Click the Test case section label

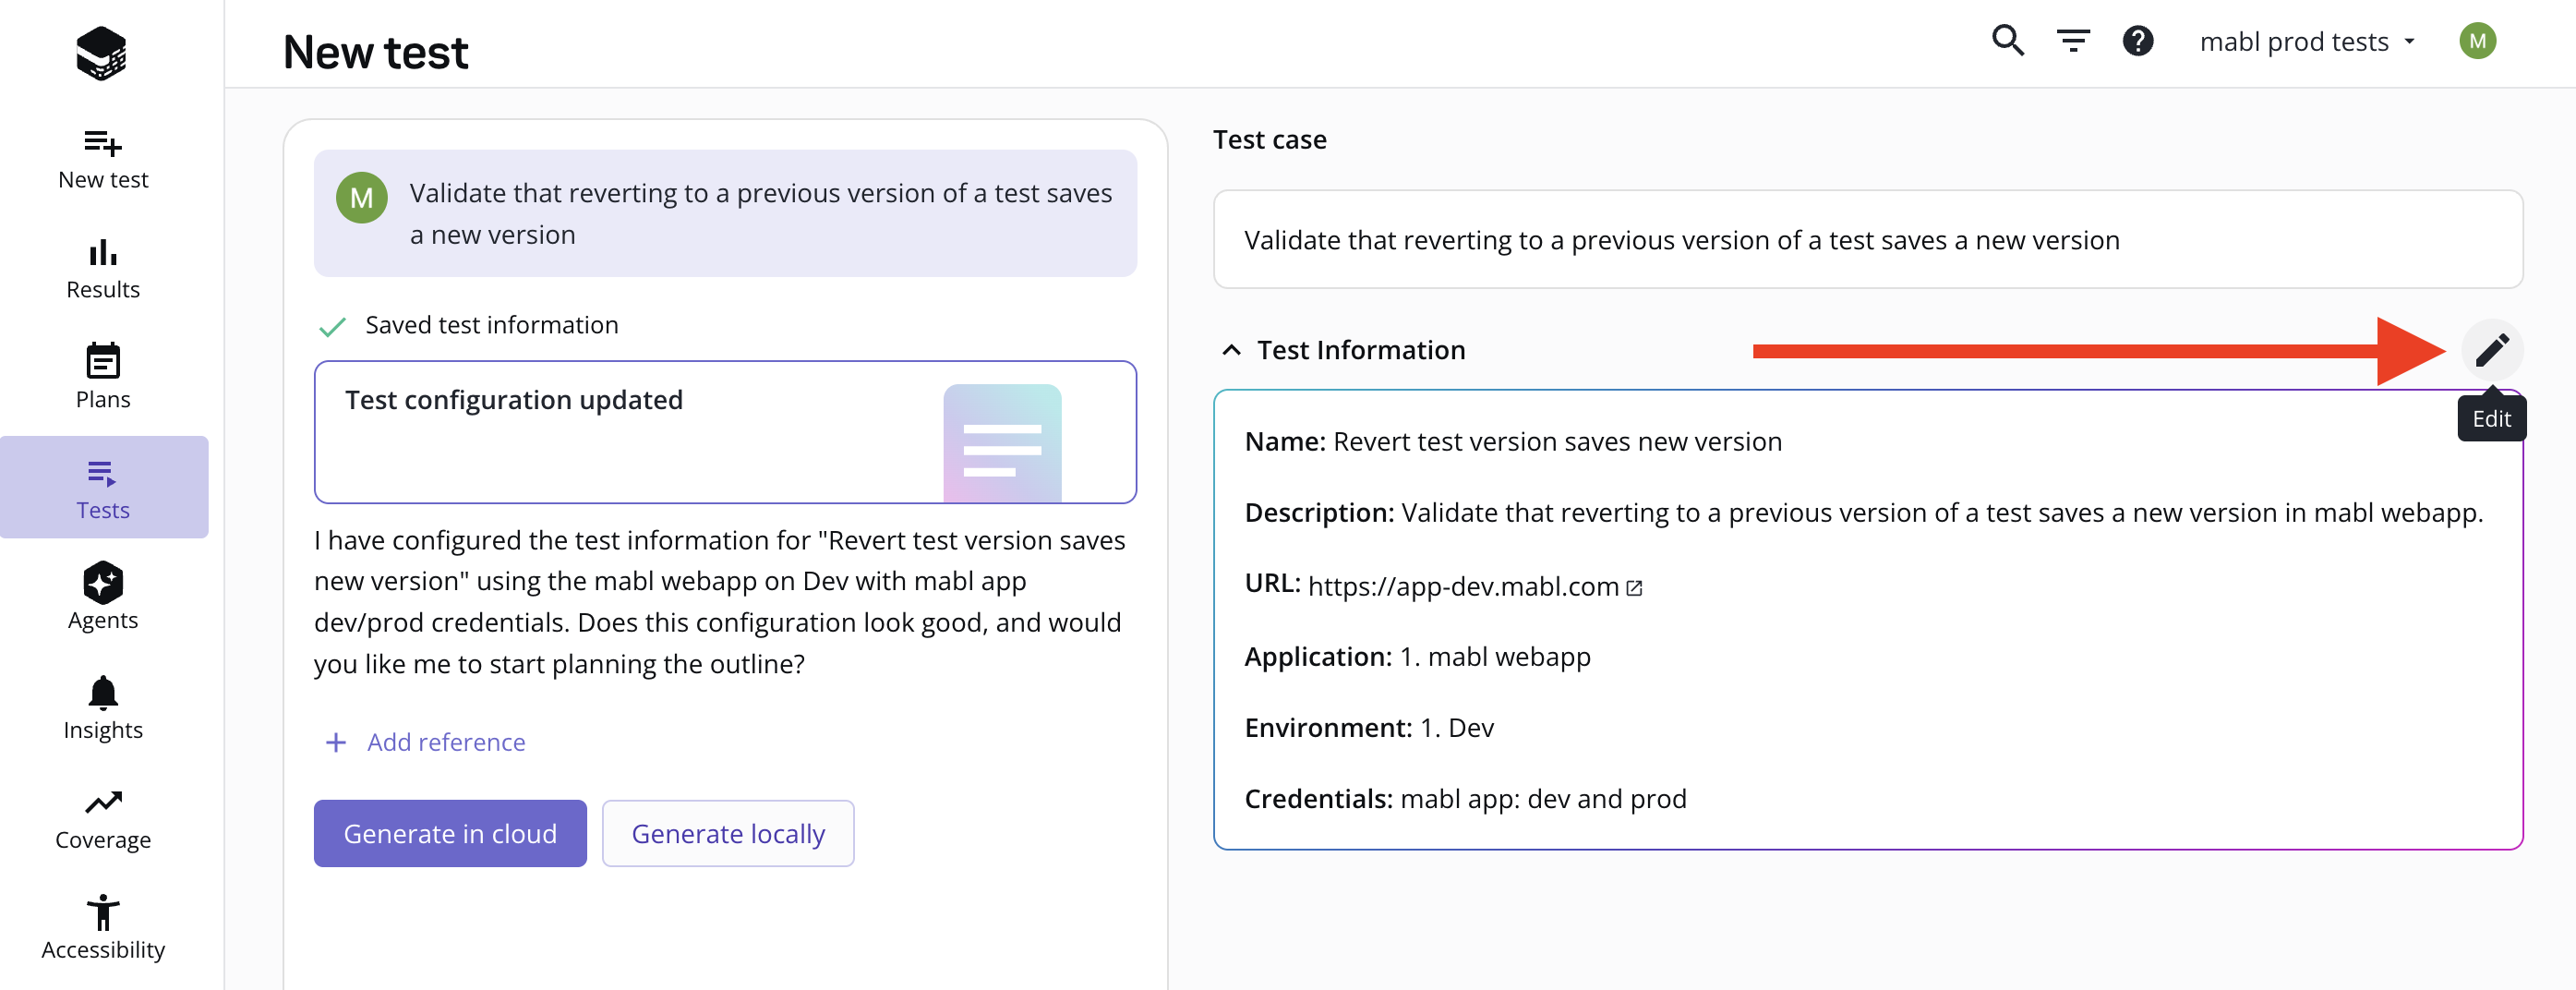tap(1269, 139)
